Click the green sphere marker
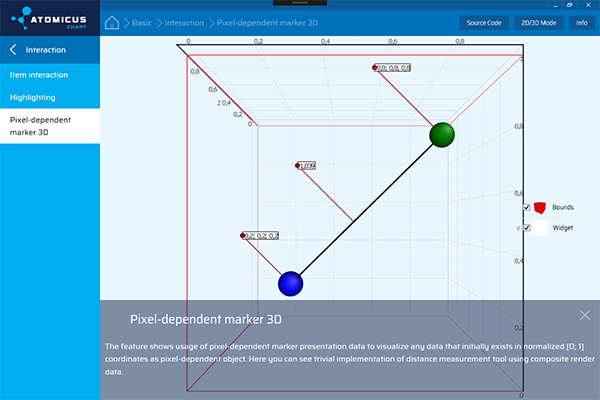 click(442, 134)
